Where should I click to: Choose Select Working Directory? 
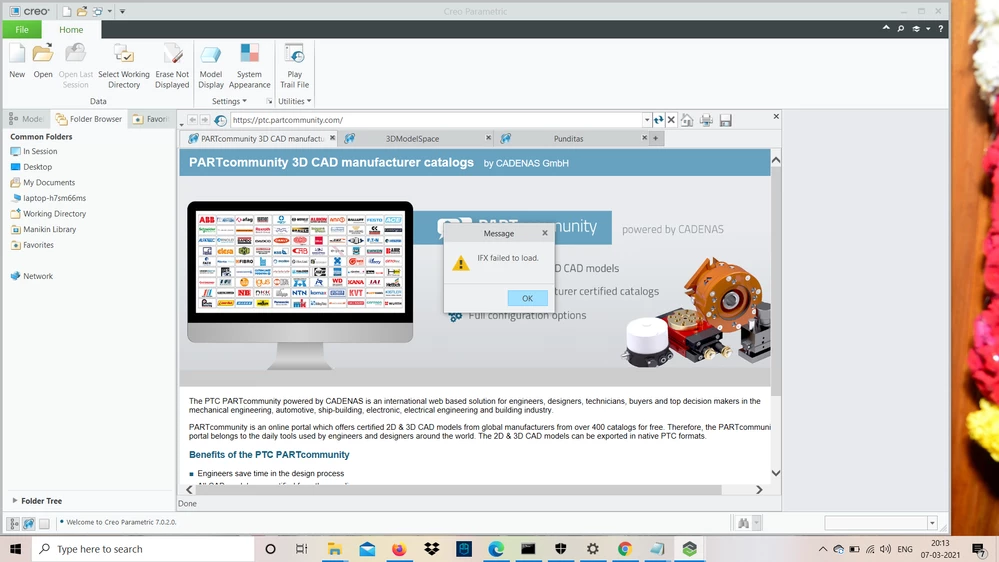click(x=124, y=66)
